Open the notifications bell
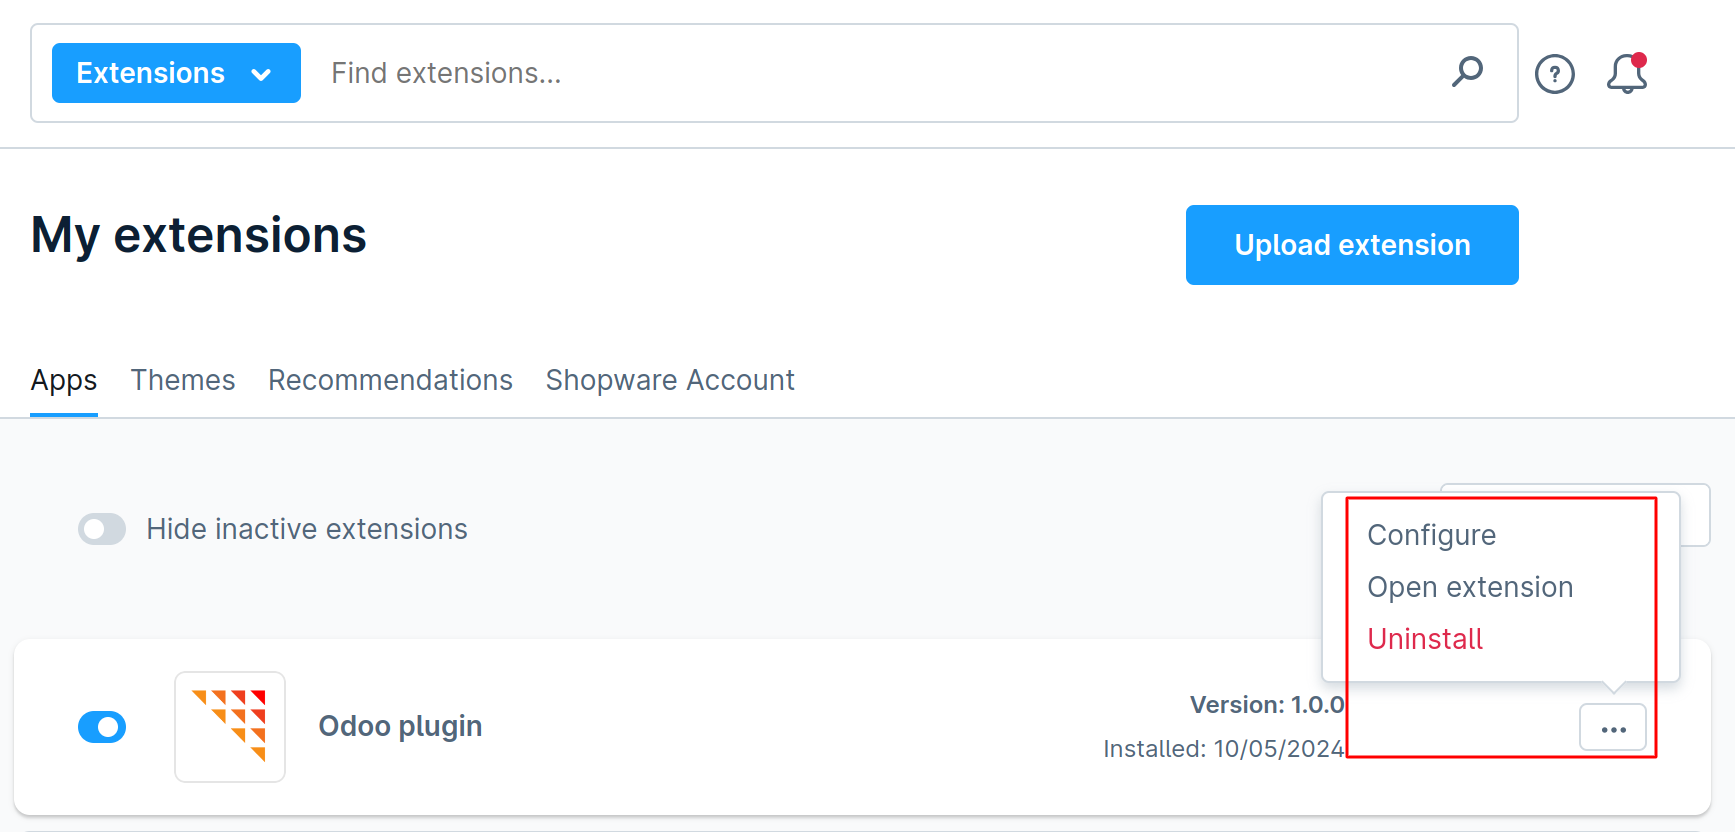Screen dimensions: 1735x832 click(x=1627, y=74)
